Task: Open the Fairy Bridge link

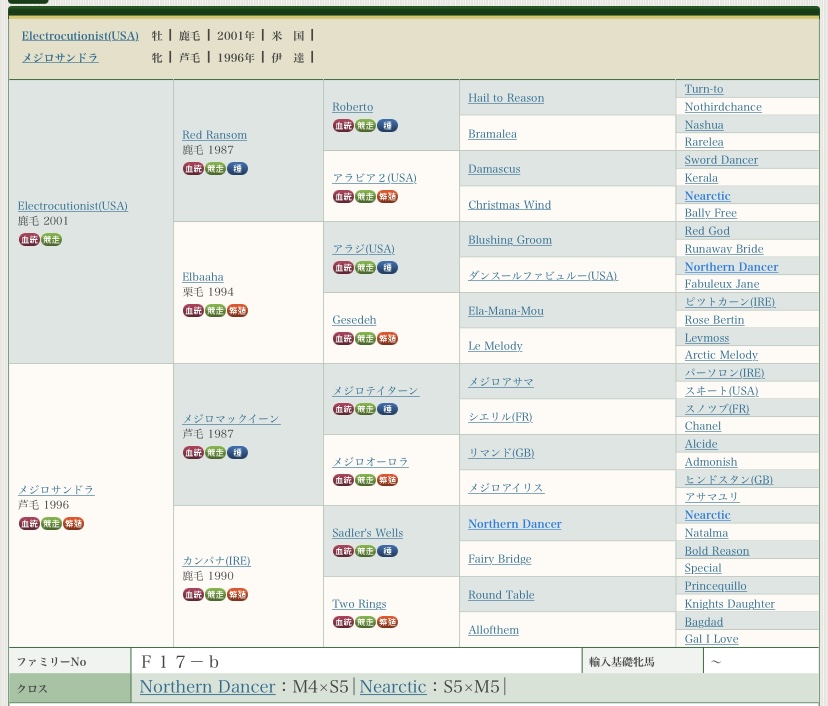Action: coord(499,559)
